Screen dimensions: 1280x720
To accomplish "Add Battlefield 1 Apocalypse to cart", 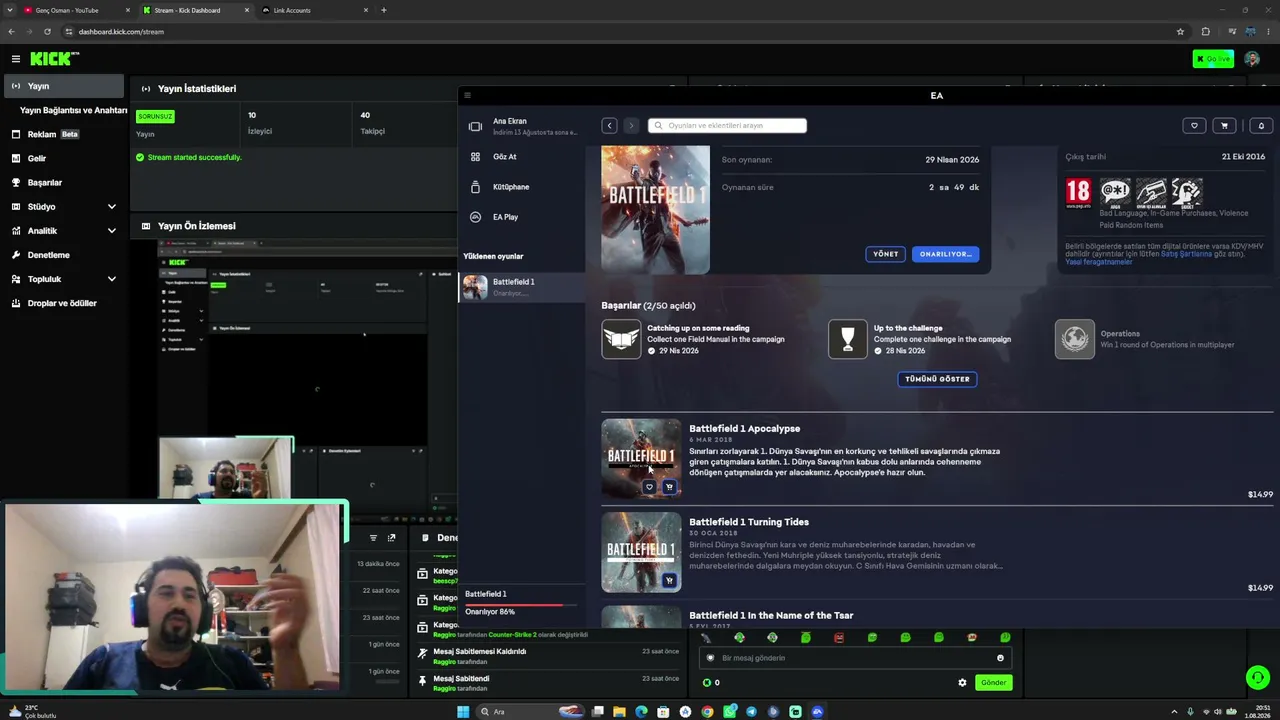I will pyautogui.click(x=669, y=487).
